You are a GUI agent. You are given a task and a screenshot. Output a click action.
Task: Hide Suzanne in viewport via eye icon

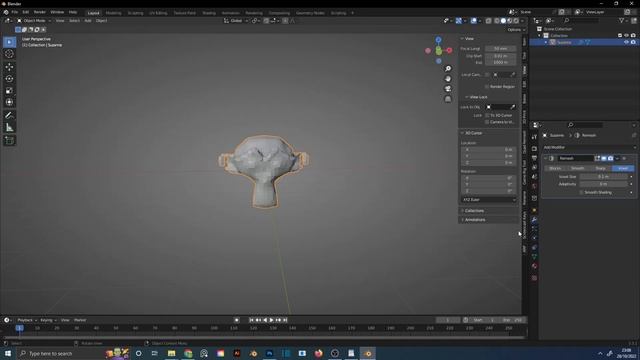pyautogui.click(x=626, y=42)
